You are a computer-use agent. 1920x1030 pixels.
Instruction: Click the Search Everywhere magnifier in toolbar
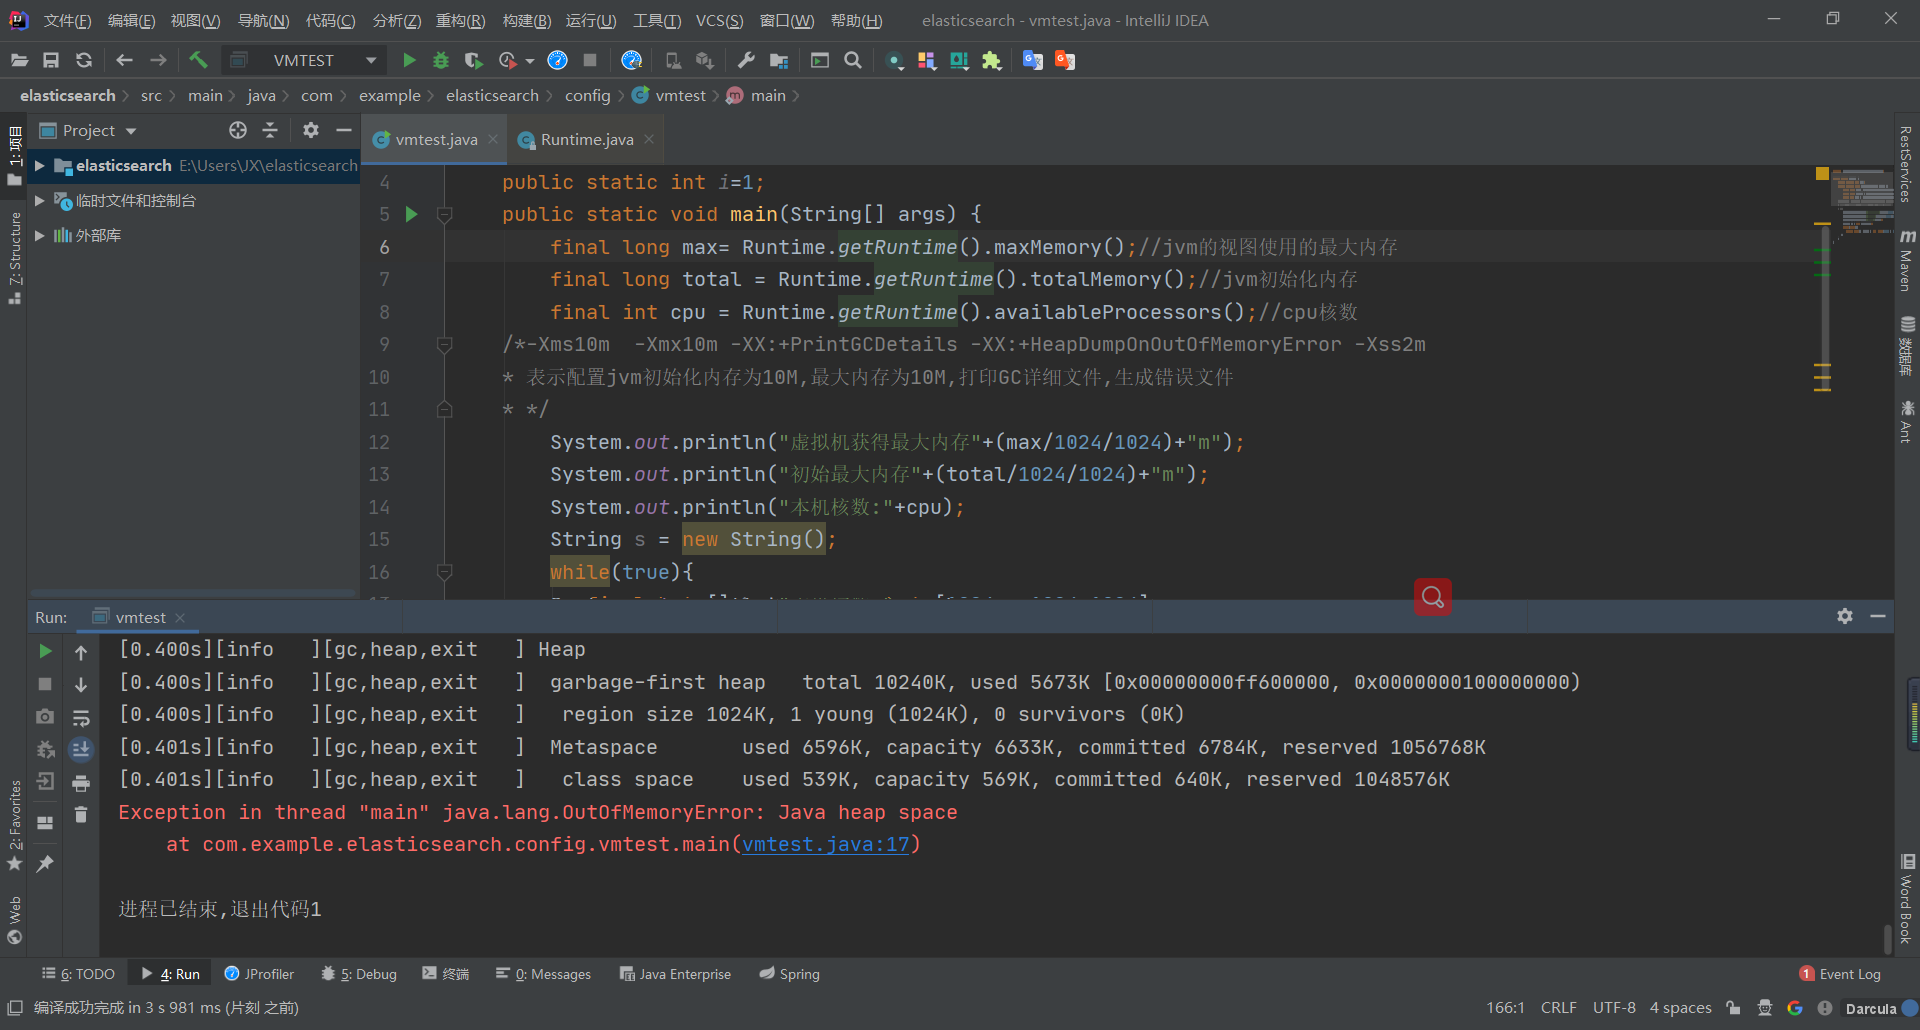coord(853,60)
